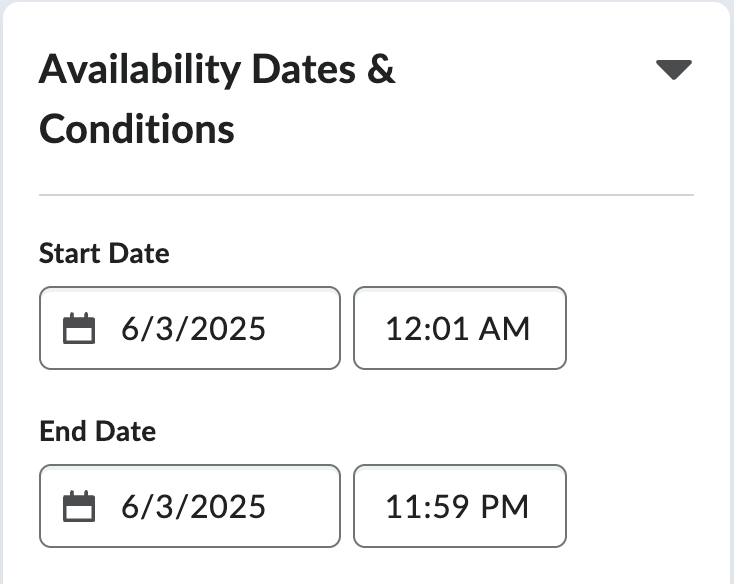The image size is (734, 584).
Task: Collapse the Availability Dates & Conditions section arrow
Action: 674,70
